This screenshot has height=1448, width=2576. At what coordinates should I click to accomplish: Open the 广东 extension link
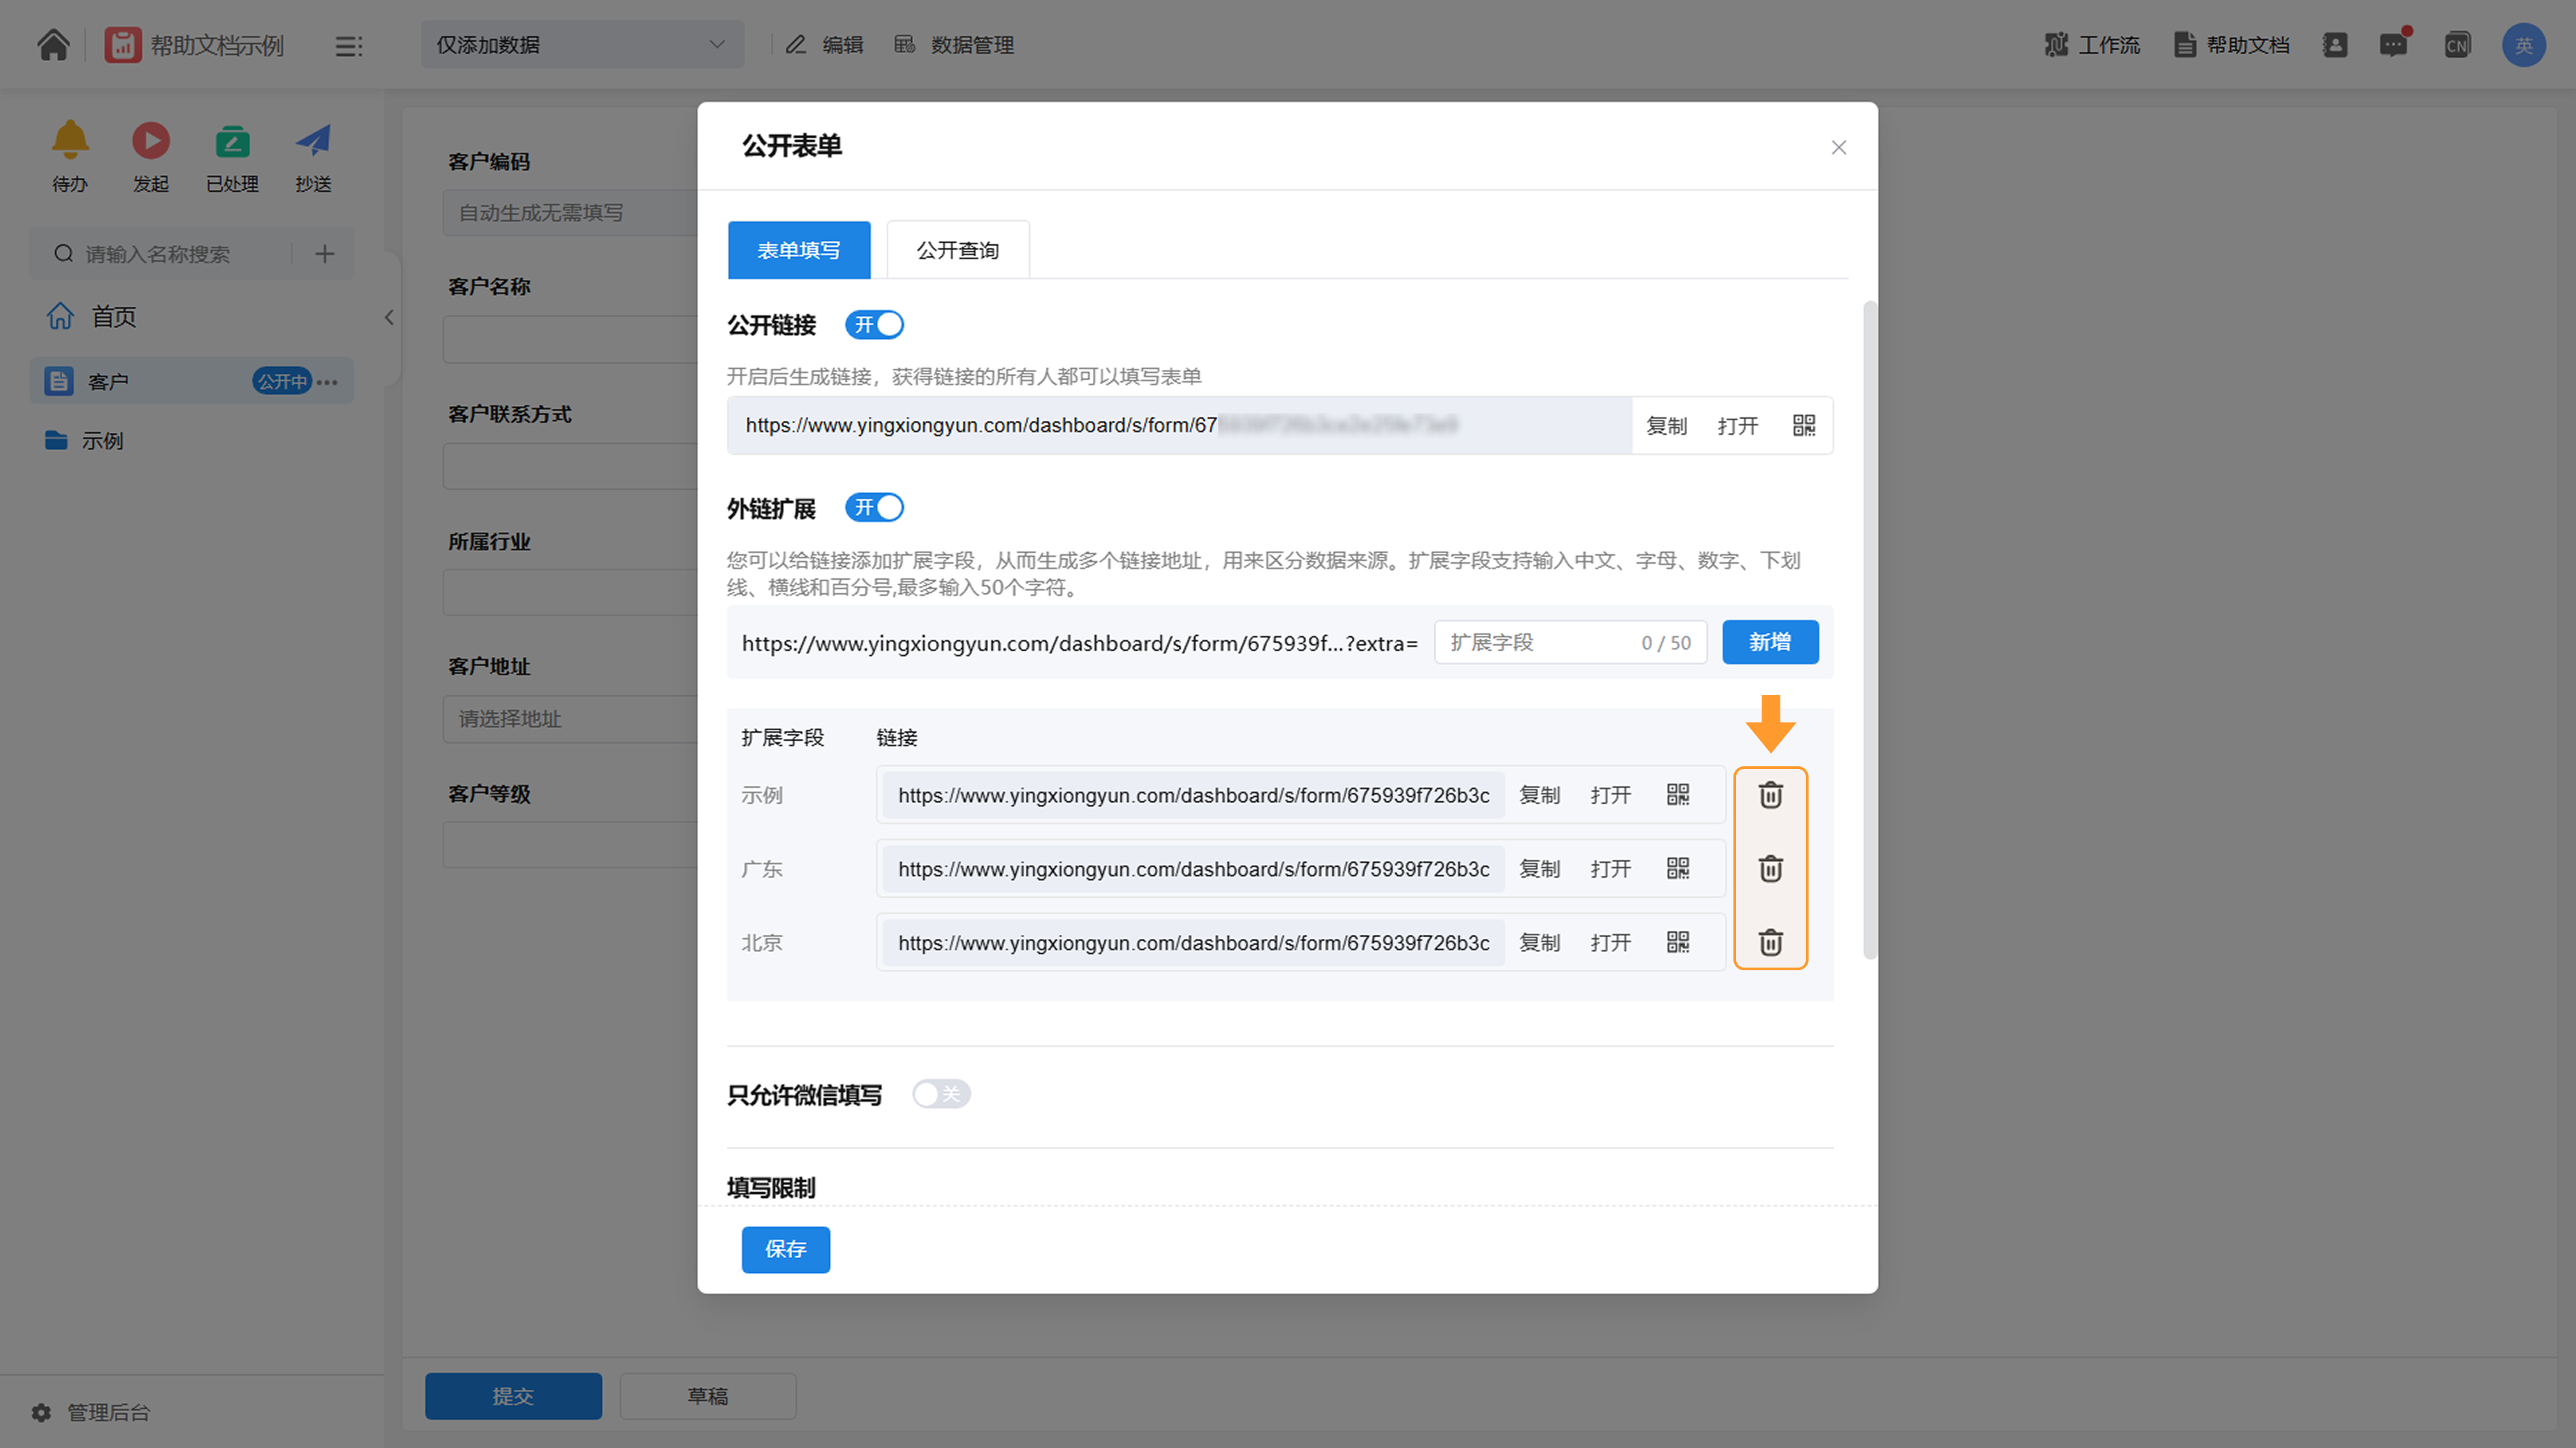[1611, 869]
